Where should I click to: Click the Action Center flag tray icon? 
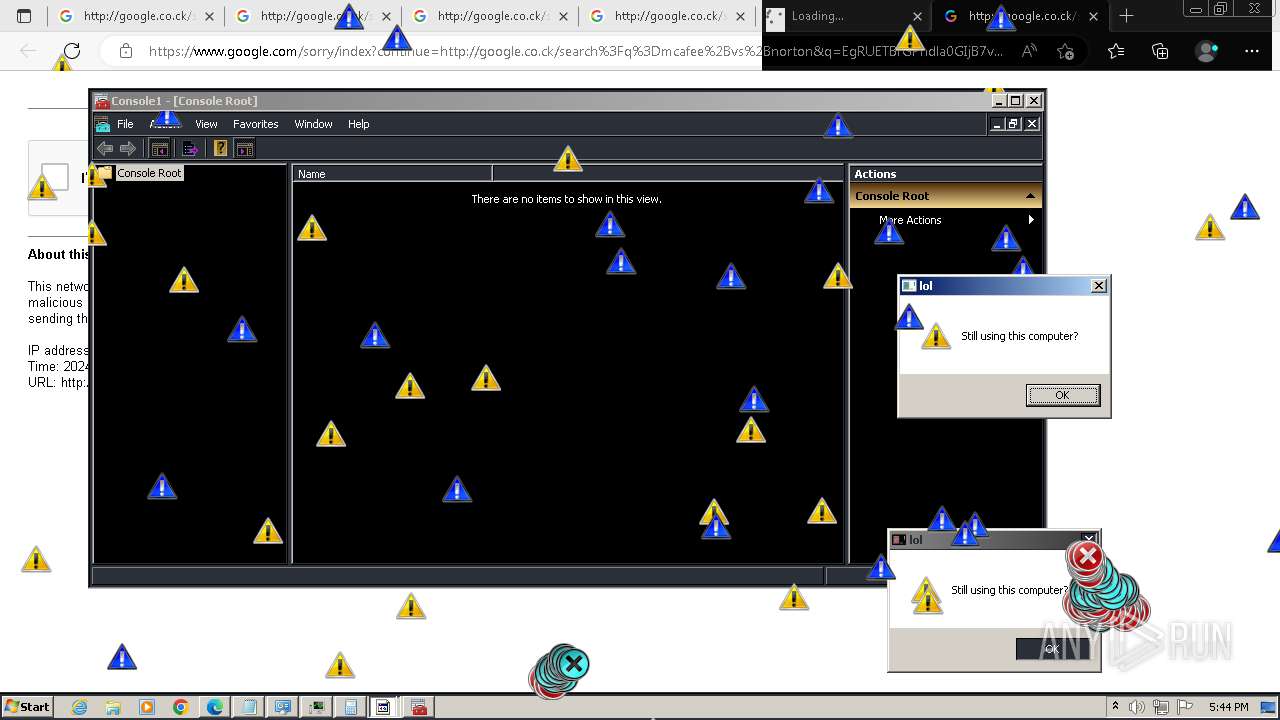[x=1185, y=707]
